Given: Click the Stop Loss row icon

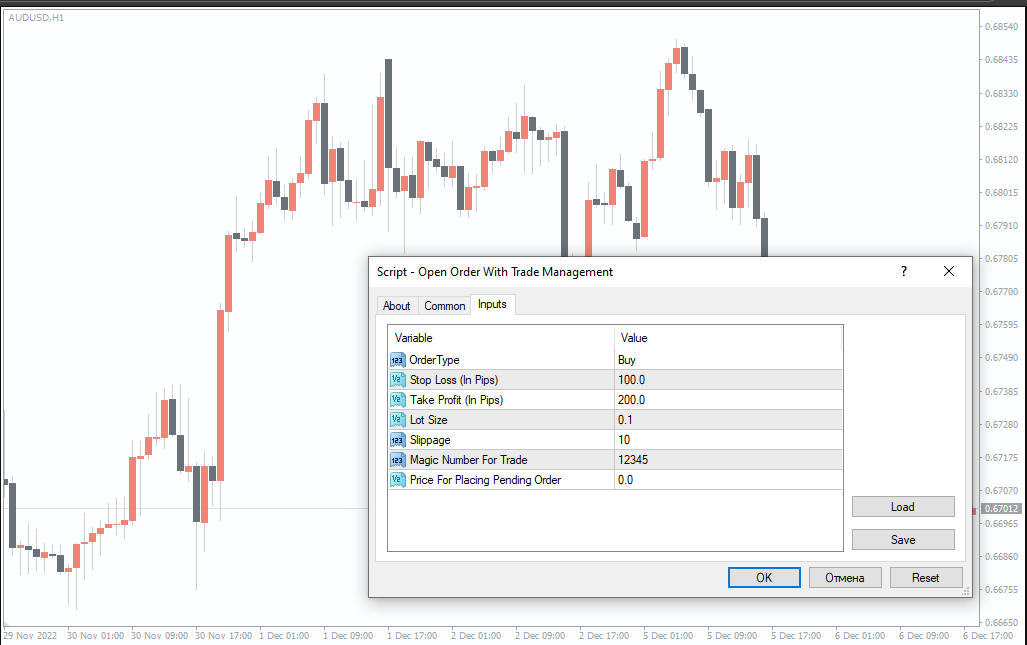Looking at the screenshot, I should tap(398, 380).
